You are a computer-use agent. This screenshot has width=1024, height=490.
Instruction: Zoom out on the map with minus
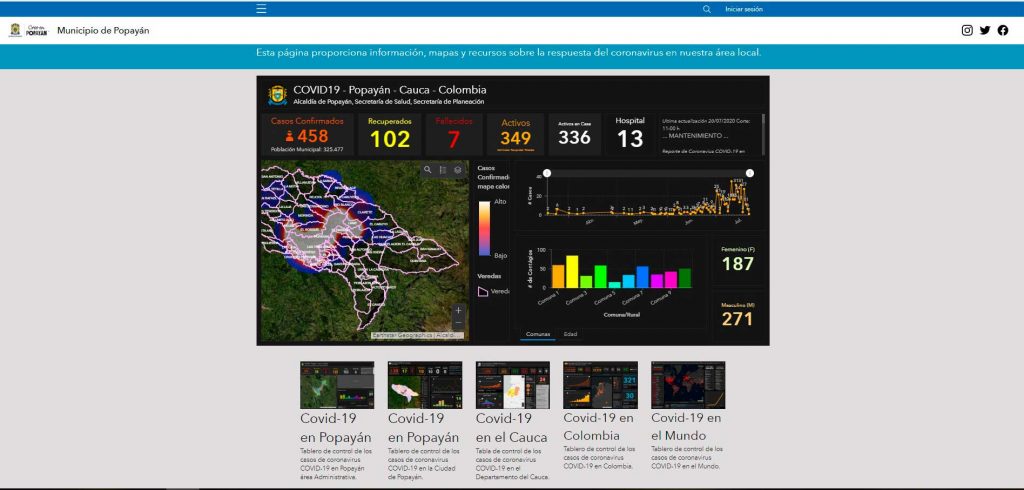pos(458,323)
